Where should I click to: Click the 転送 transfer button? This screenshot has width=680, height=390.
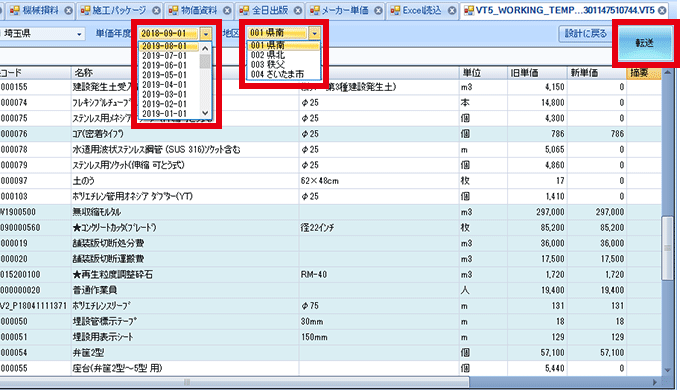644,43
